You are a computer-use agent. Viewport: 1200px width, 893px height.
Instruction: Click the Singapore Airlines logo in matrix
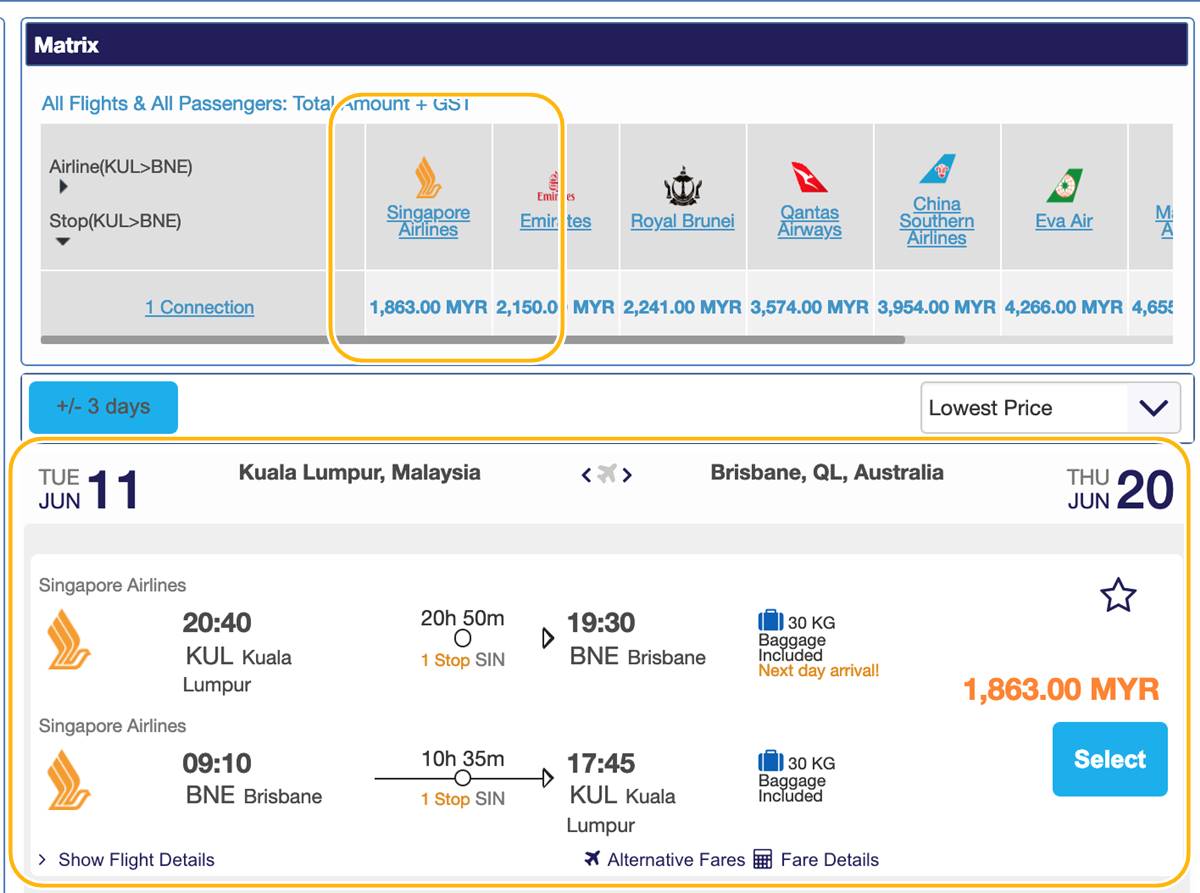(x=428, y=177)
